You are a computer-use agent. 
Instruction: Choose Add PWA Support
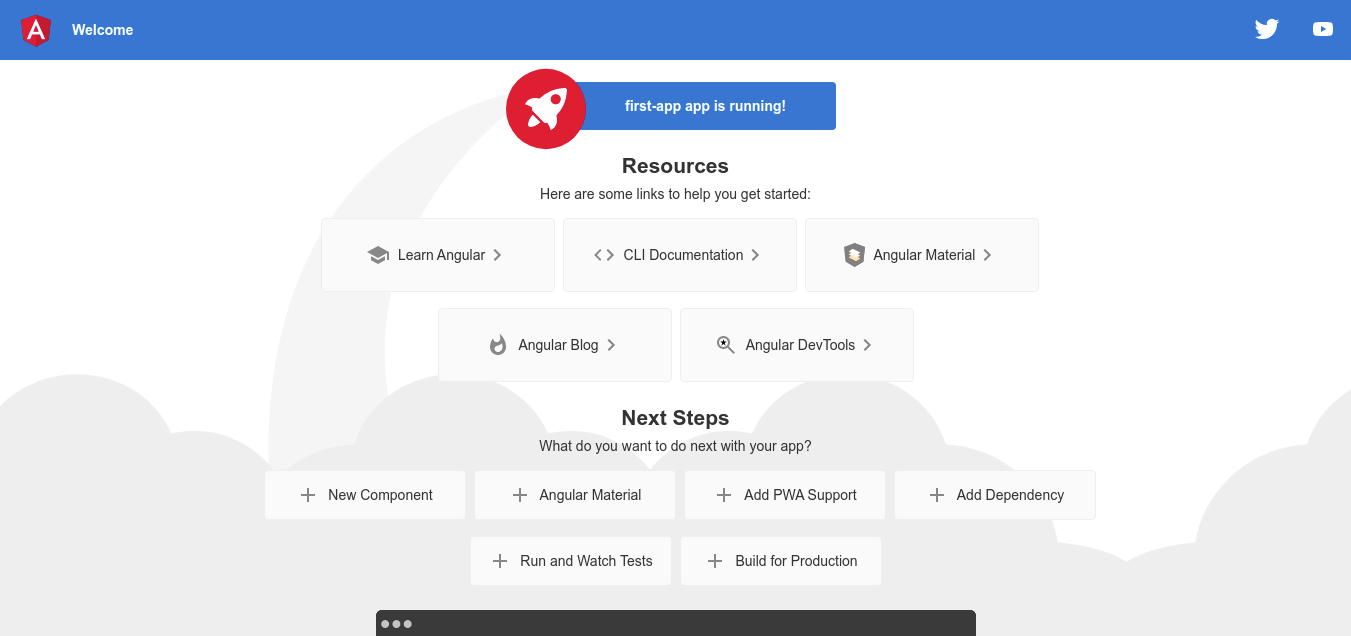point(785,495)
